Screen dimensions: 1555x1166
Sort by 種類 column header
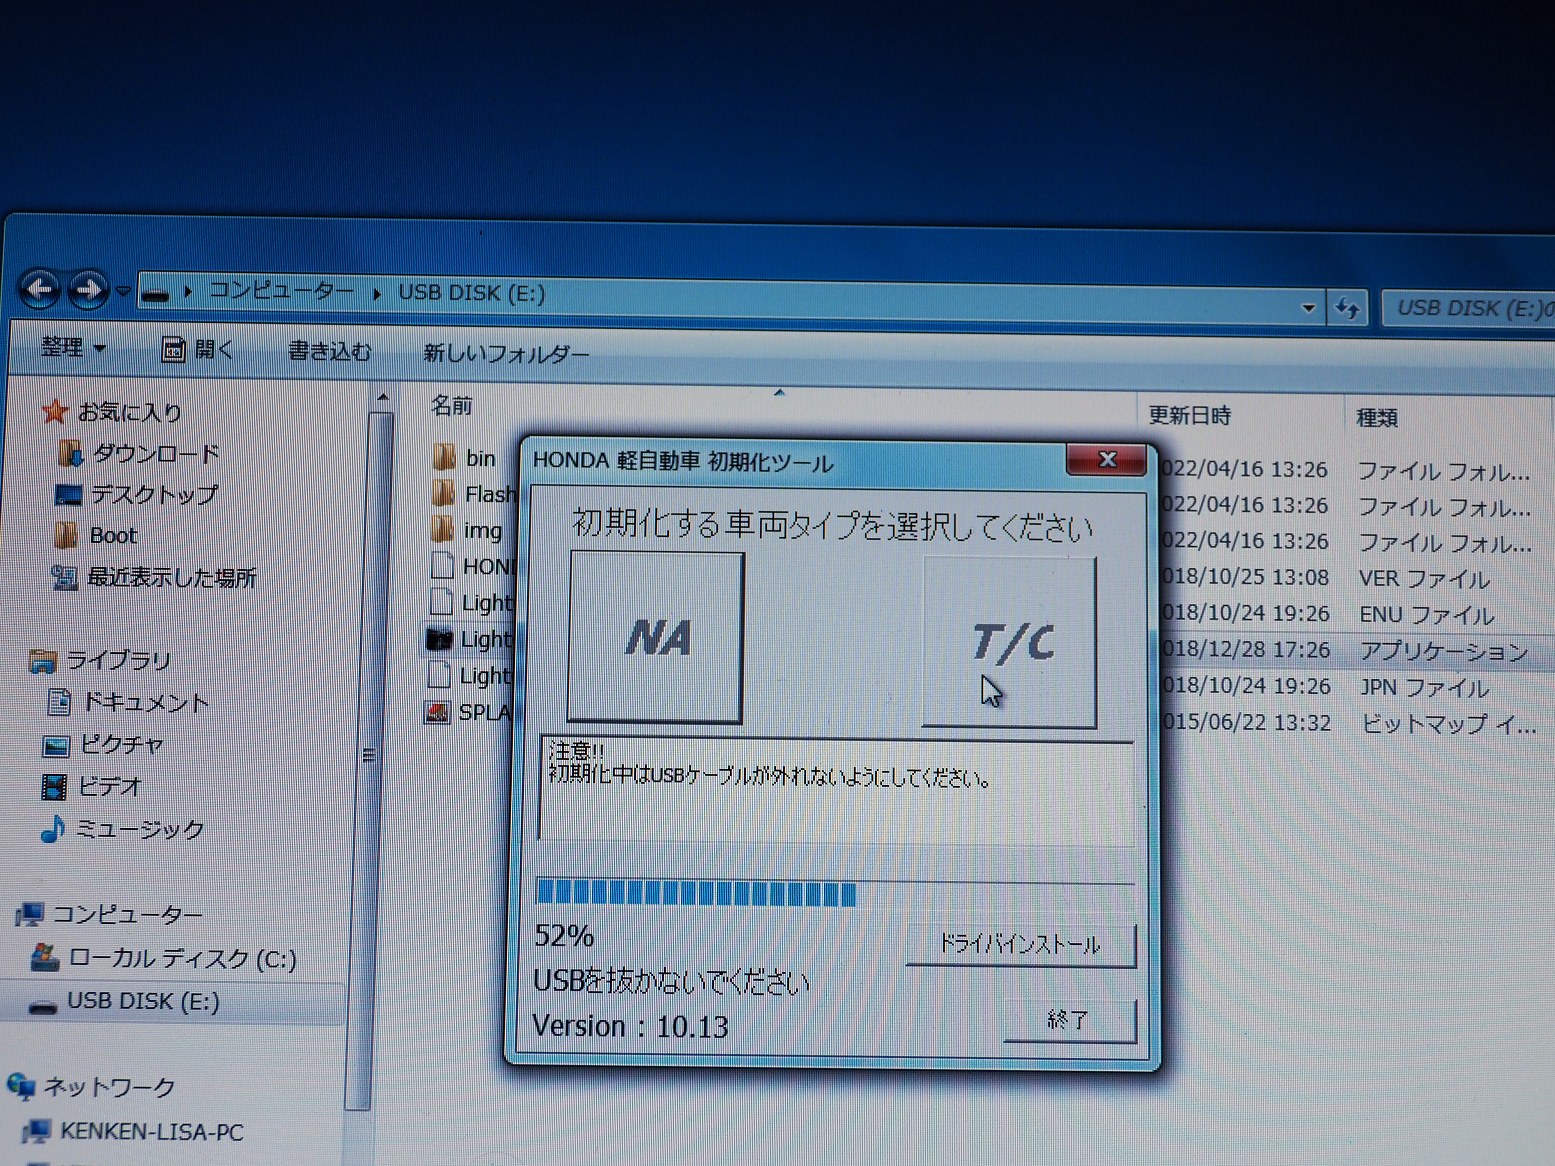(x=1376, y=417)
